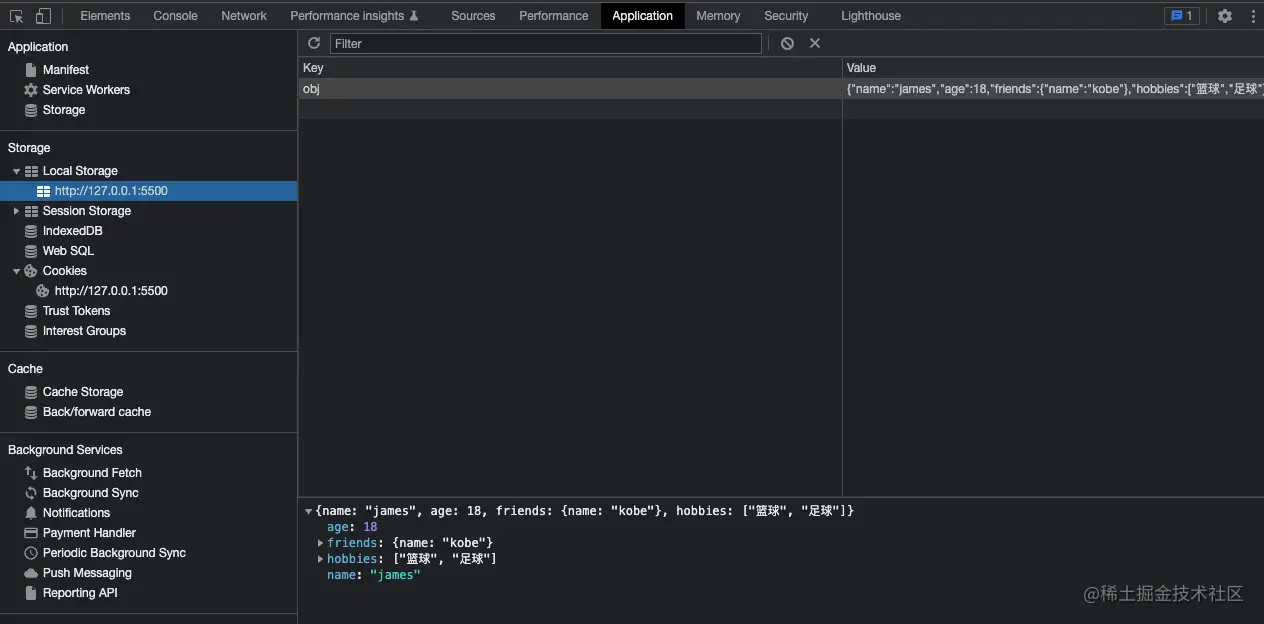
Task: Delete selected entry with X icon
Action: 815,43
